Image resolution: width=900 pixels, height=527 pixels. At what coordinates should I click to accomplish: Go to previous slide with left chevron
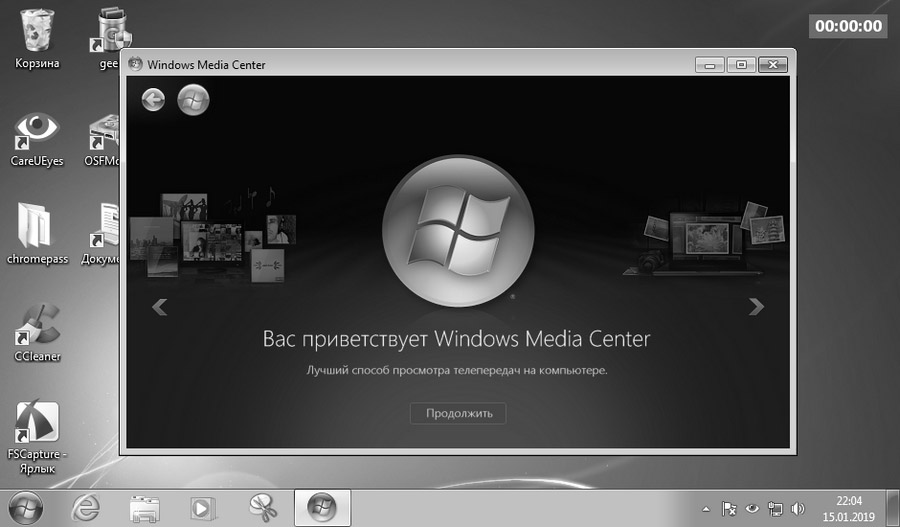(x=160, y=307)
